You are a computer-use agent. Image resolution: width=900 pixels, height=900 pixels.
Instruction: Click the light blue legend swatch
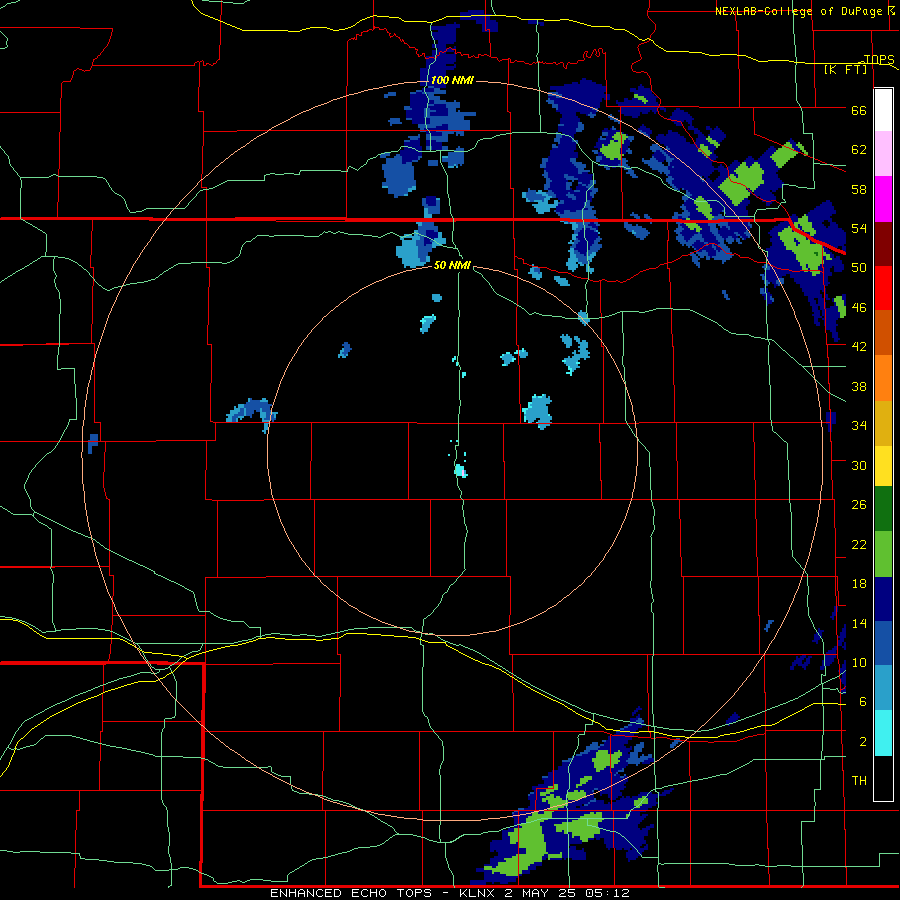(x=883, y=688)
